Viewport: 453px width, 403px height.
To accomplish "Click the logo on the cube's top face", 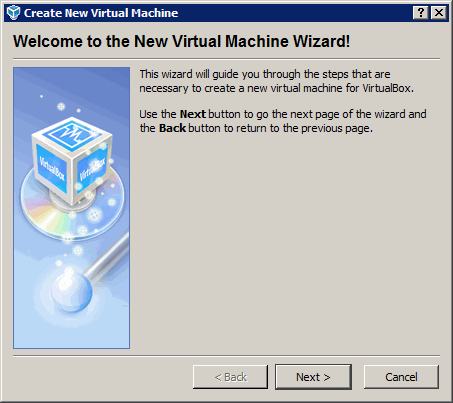I will [72, 133].
